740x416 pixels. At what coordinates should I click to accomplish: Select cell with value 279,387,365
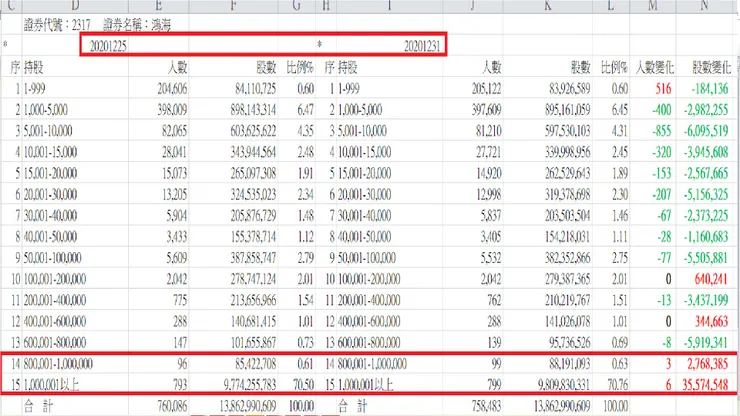pyautogui.click(x=567, y=279)
